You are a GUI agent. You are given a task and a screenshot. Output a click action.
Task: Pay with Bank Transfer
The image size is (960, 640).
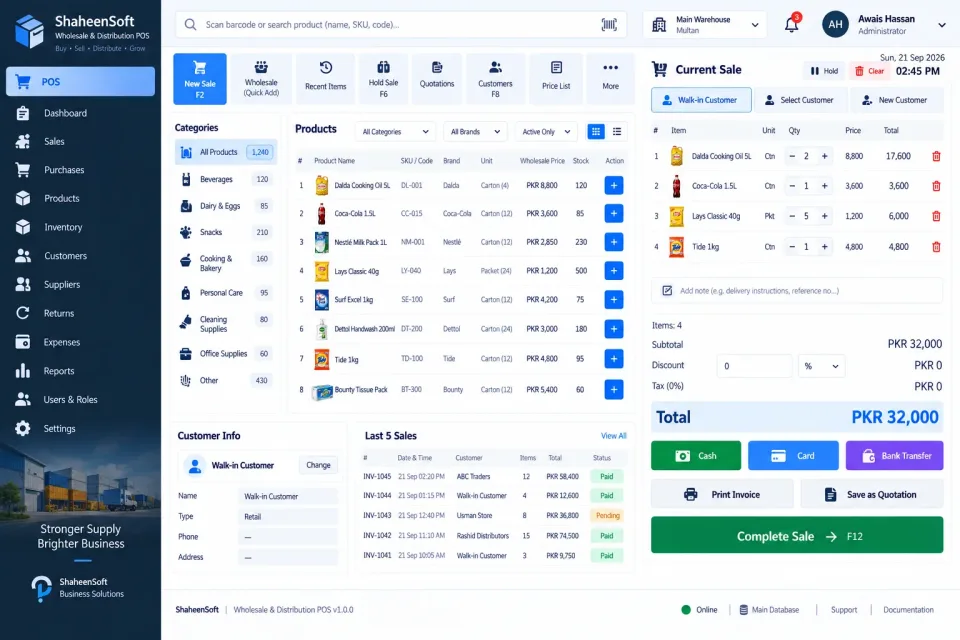(x=894, y=456)
